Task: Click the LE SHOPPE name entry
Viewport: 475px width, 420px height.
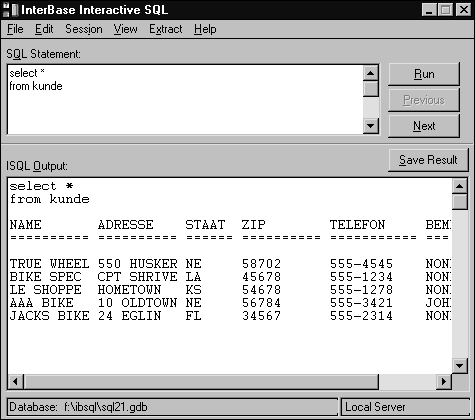Action: [45, 290]
